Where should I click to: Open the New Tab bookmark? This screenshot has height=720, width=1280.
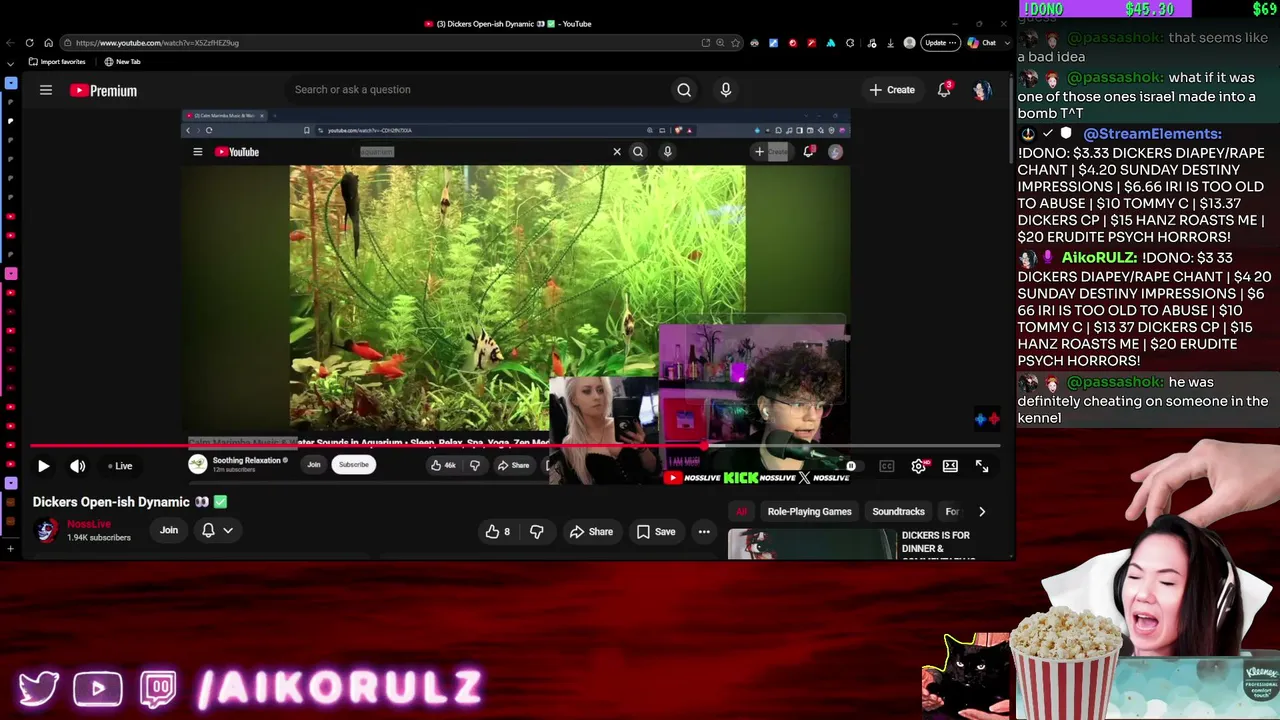tap(122, 62)
